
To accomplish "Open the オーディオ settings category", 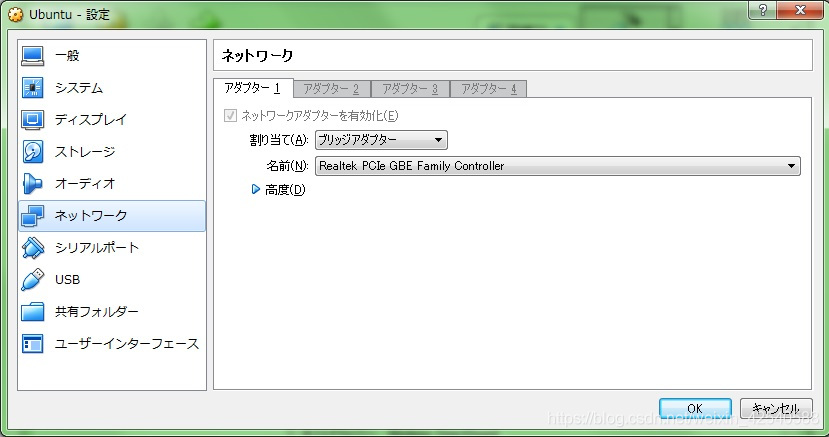I will (x=112, y=183).
